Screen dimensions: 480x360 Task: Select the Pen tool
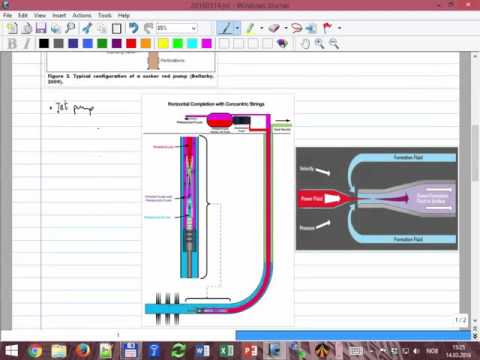click(x=226, y=28)
